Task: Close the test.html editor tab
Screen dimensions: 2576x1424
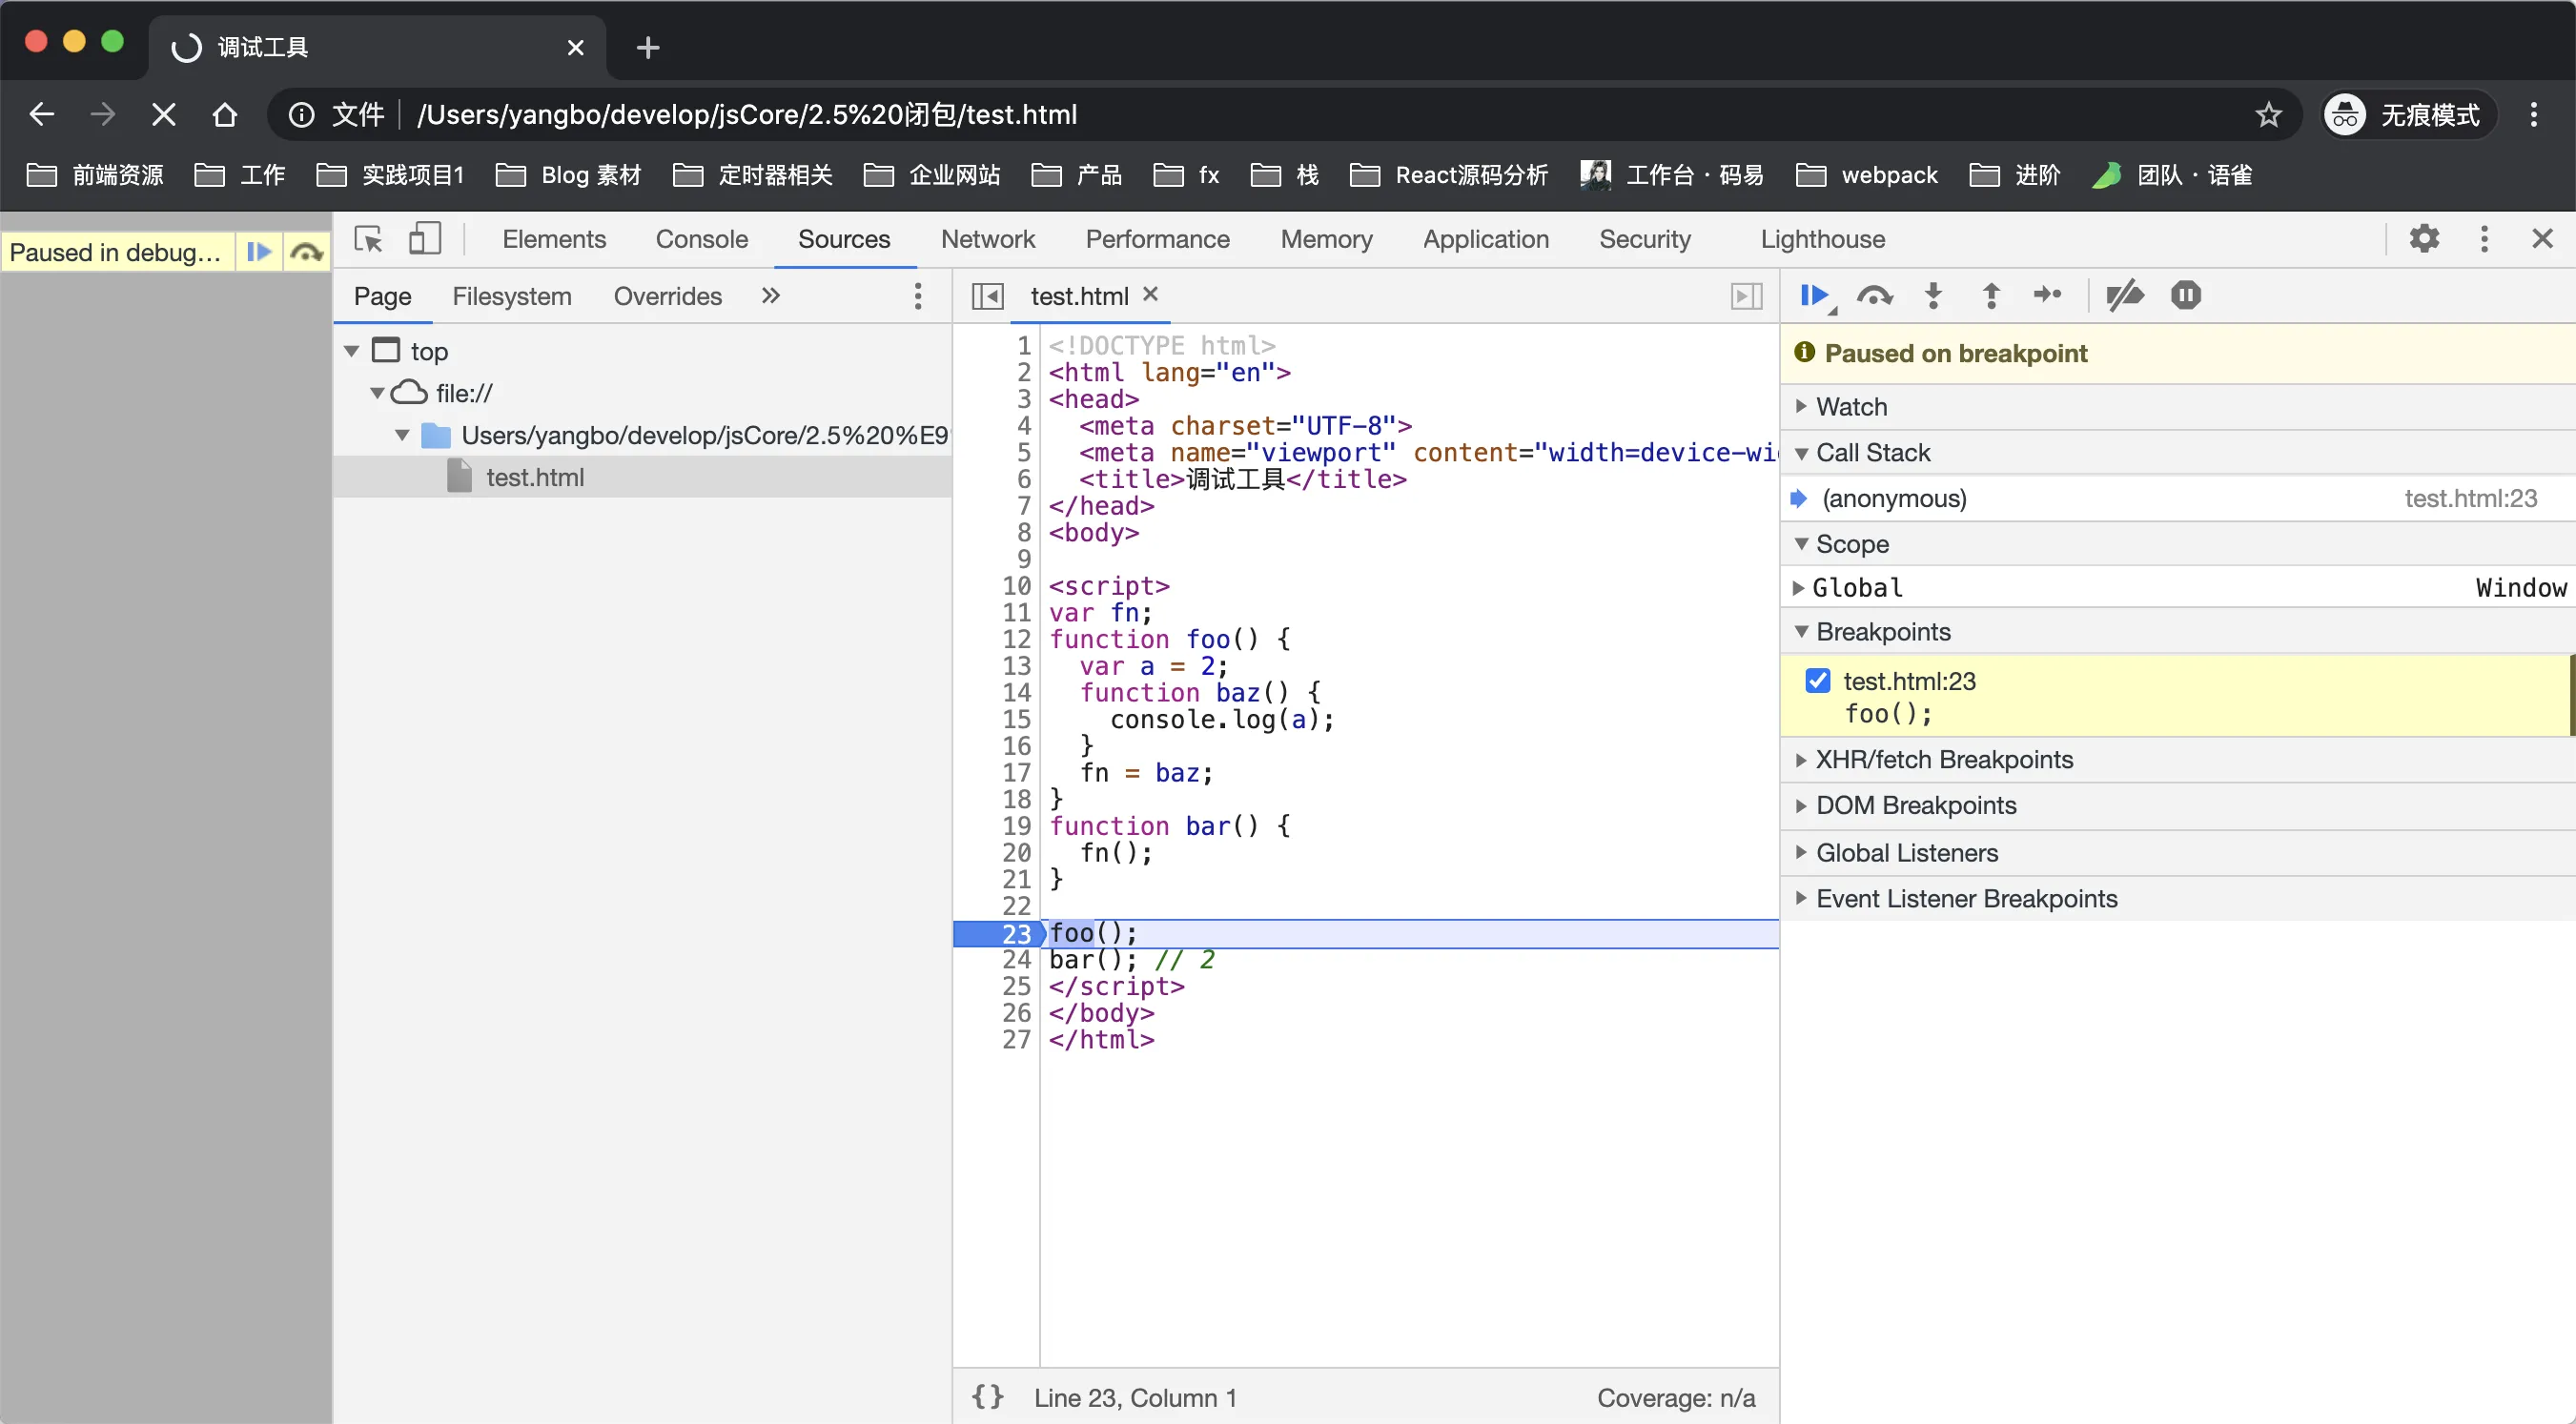Action: click(x=1151, y=294)
